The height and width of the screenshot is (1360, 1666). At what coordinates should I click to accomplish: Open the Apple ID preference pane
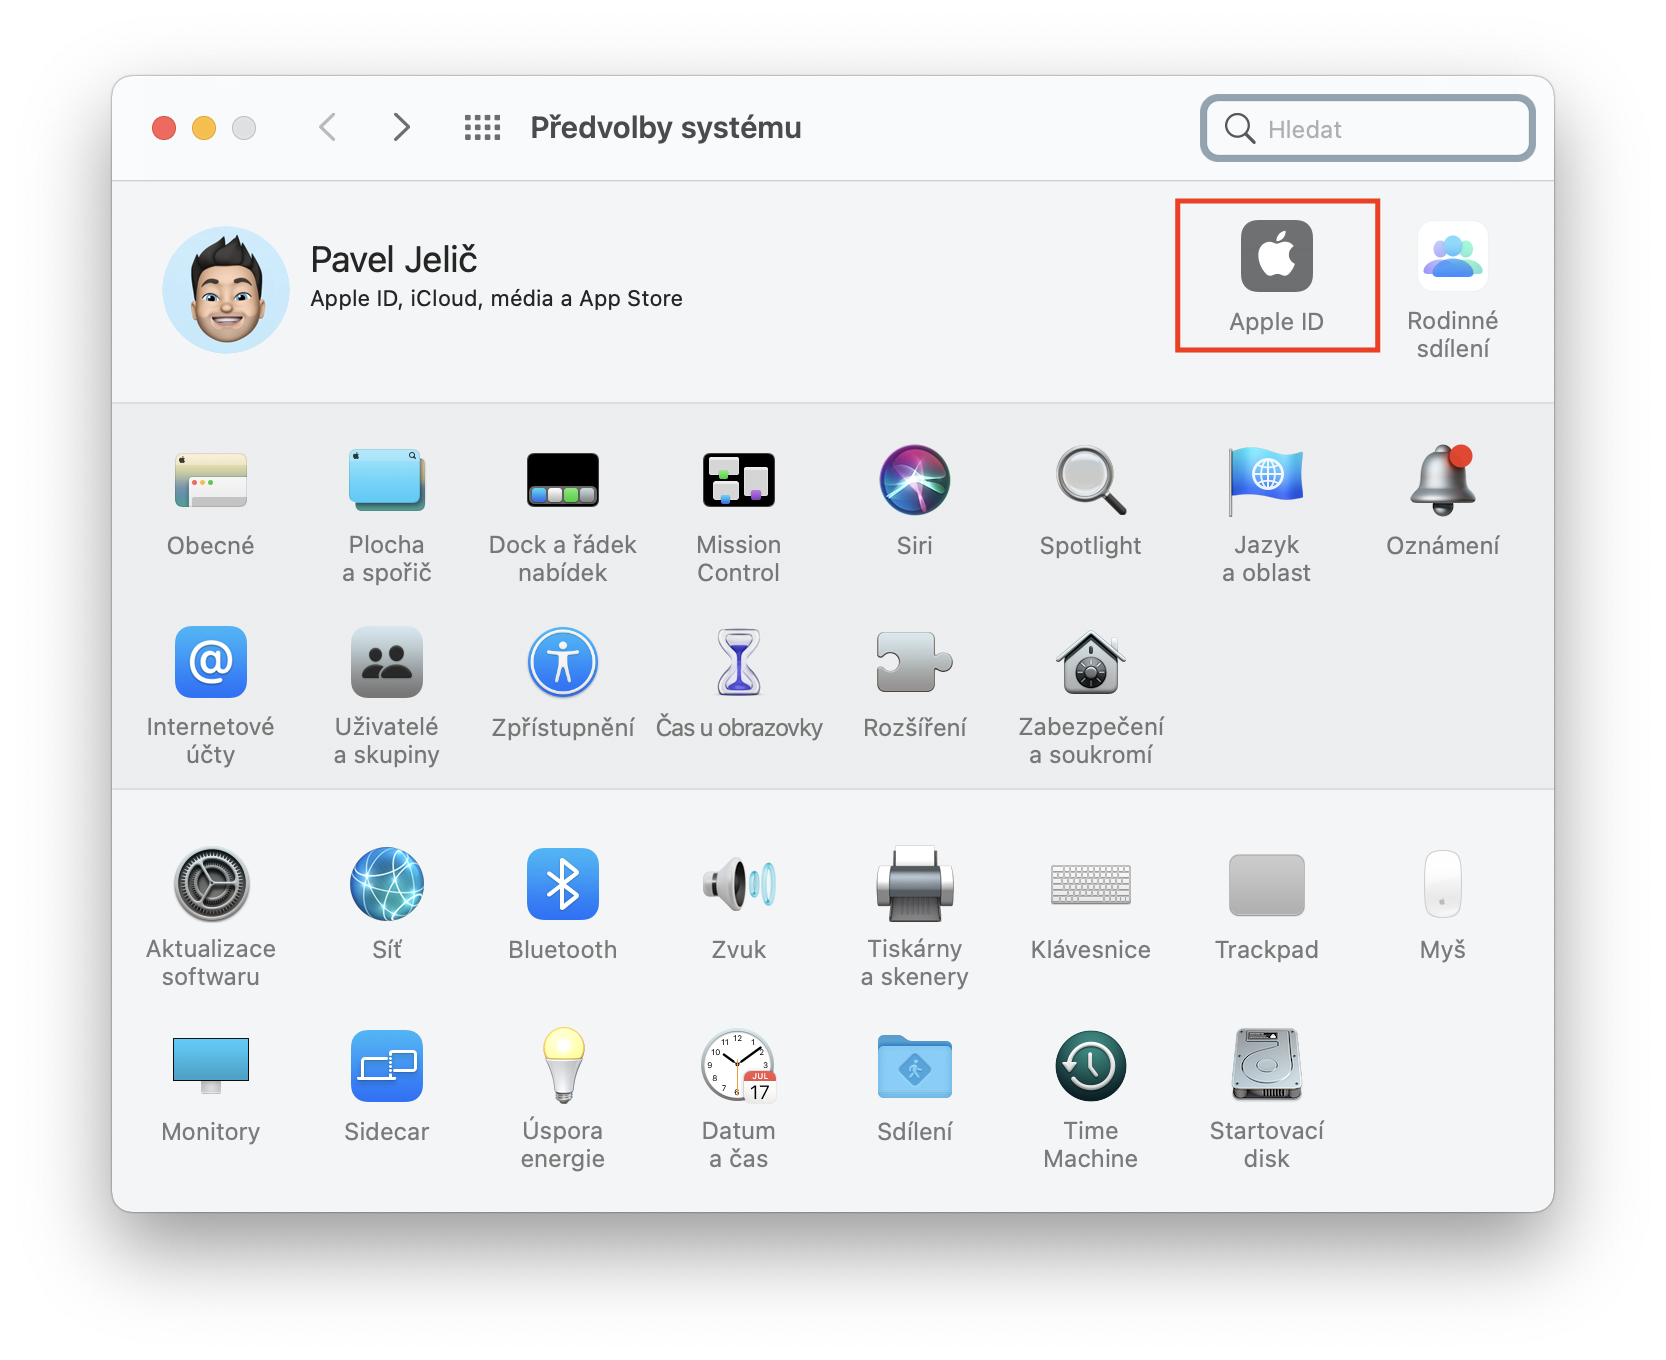pos(1276,277)
